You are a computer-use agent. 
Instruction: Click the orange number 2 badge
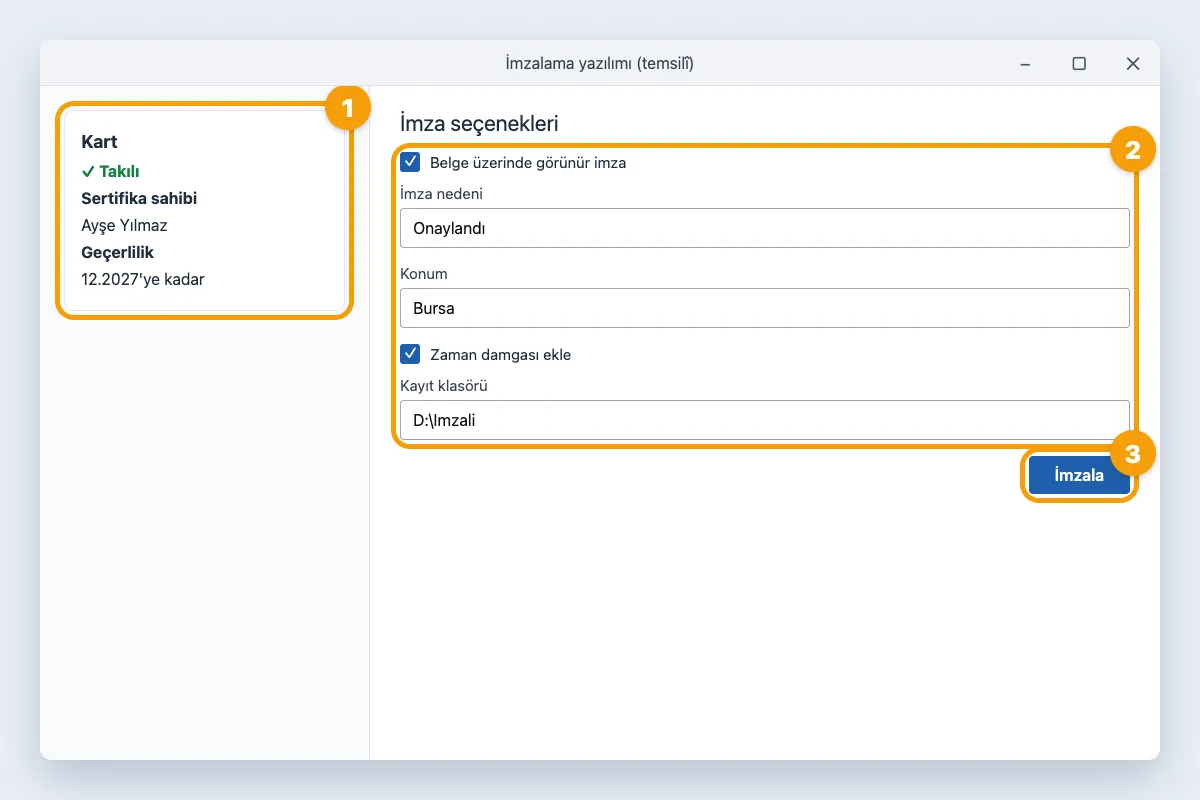pos(1133,151)
